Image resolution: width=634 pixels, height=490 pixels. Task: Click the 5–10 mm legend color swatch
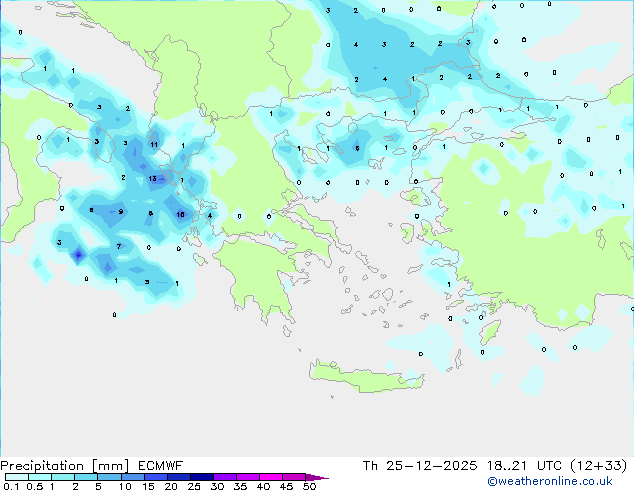tap(109, 477)
